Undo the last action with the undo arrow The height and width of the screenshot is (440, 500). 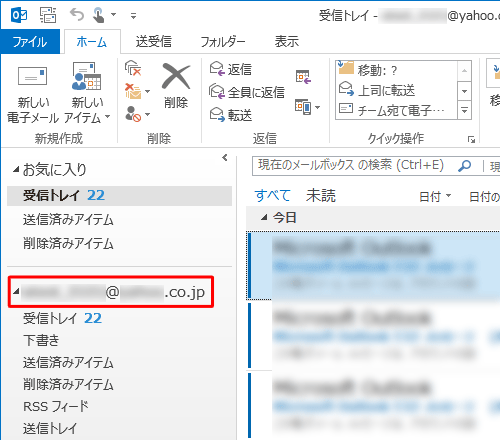(x=77, y=15)
